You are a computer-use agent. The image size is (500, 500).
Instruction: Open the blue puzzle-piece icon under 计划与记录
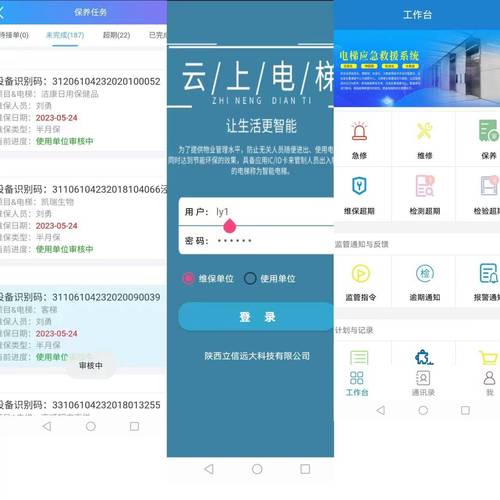point(424,357)
